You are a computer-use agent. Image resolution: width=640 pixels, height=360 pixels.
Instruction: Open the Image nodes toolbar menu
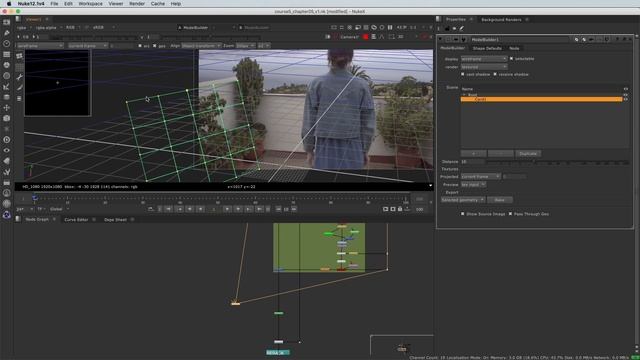[x=7, y=22]
